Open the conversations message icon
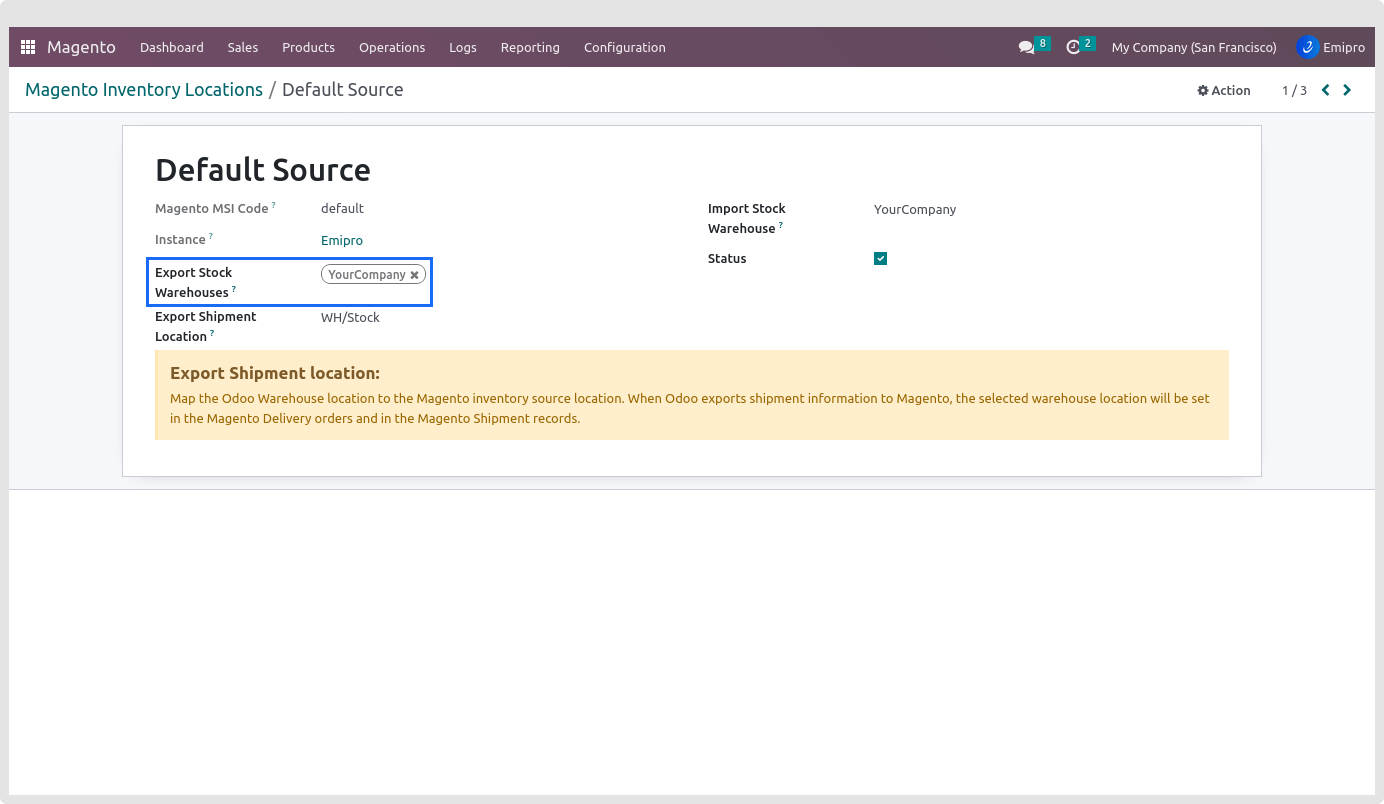1384x804 pixels. pos(1026,47)
